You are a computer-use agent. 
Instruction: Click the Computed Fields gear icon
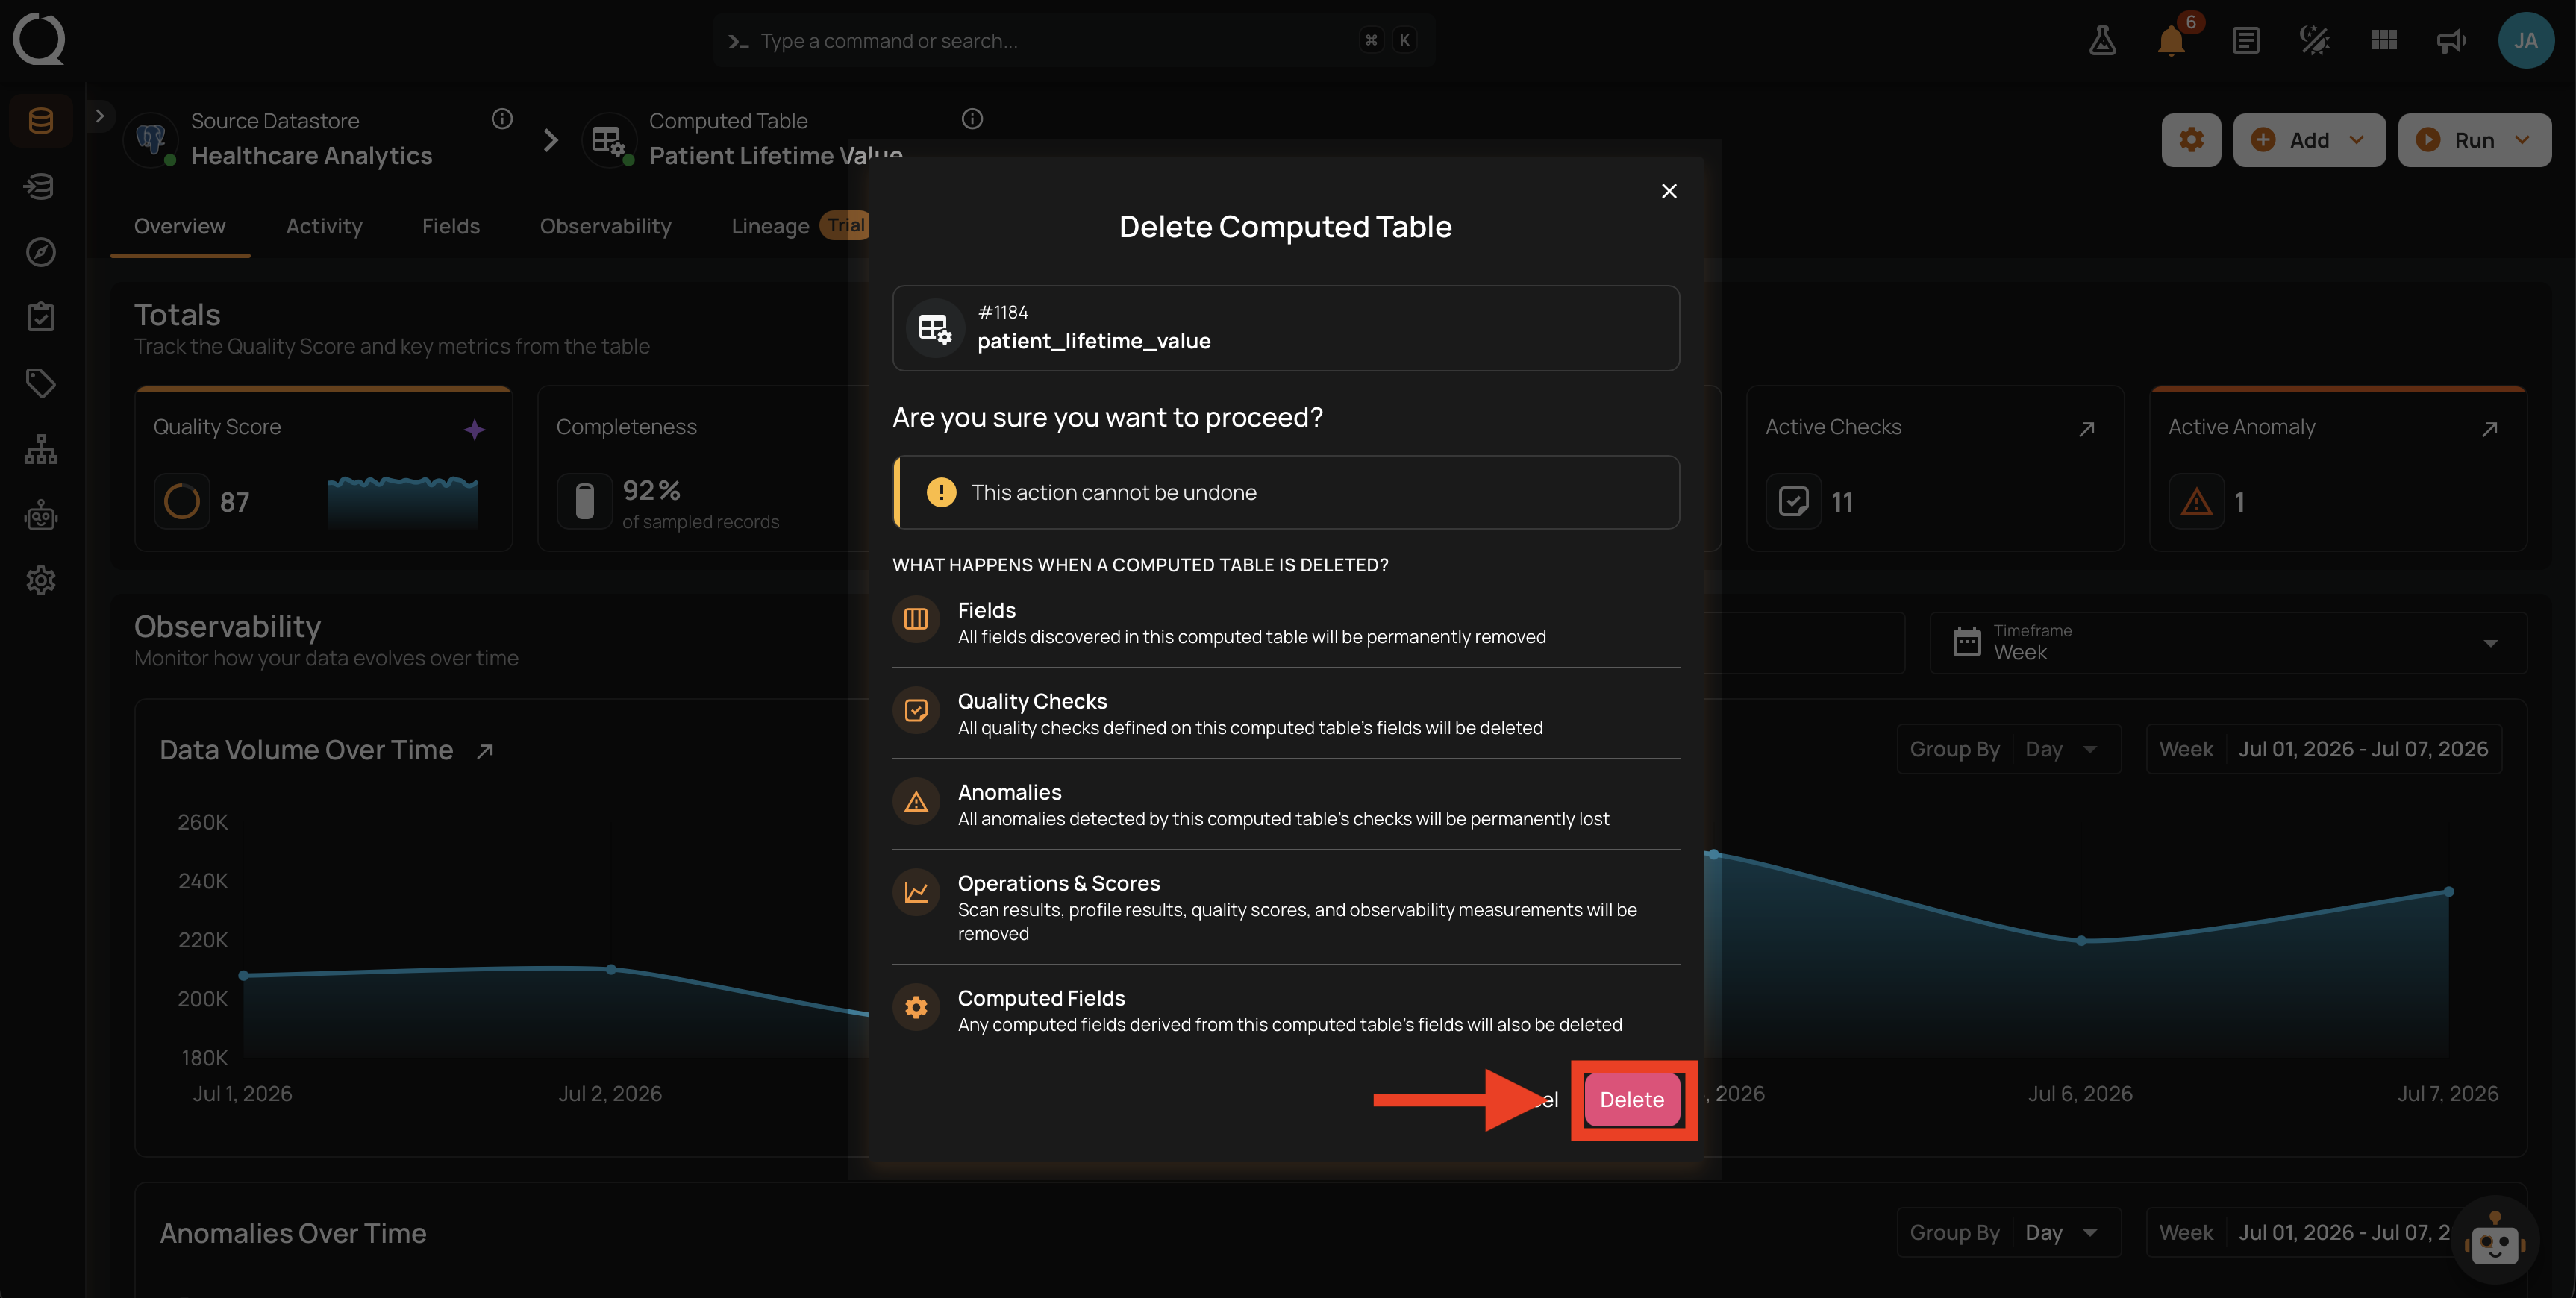[x=916, y=1007]
